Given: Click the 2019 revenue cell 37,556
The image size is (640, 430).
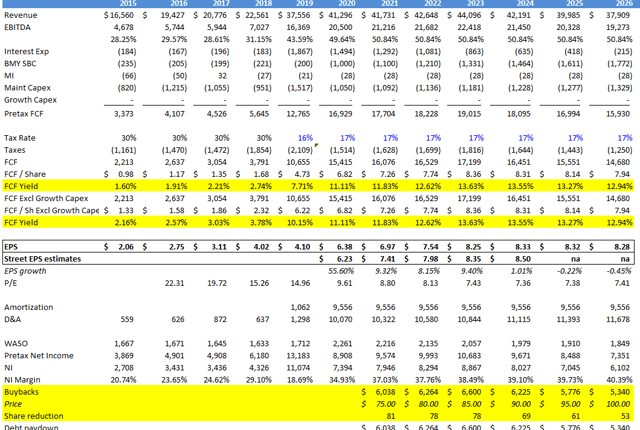Looking at the screenshot, I should [298, 15].
